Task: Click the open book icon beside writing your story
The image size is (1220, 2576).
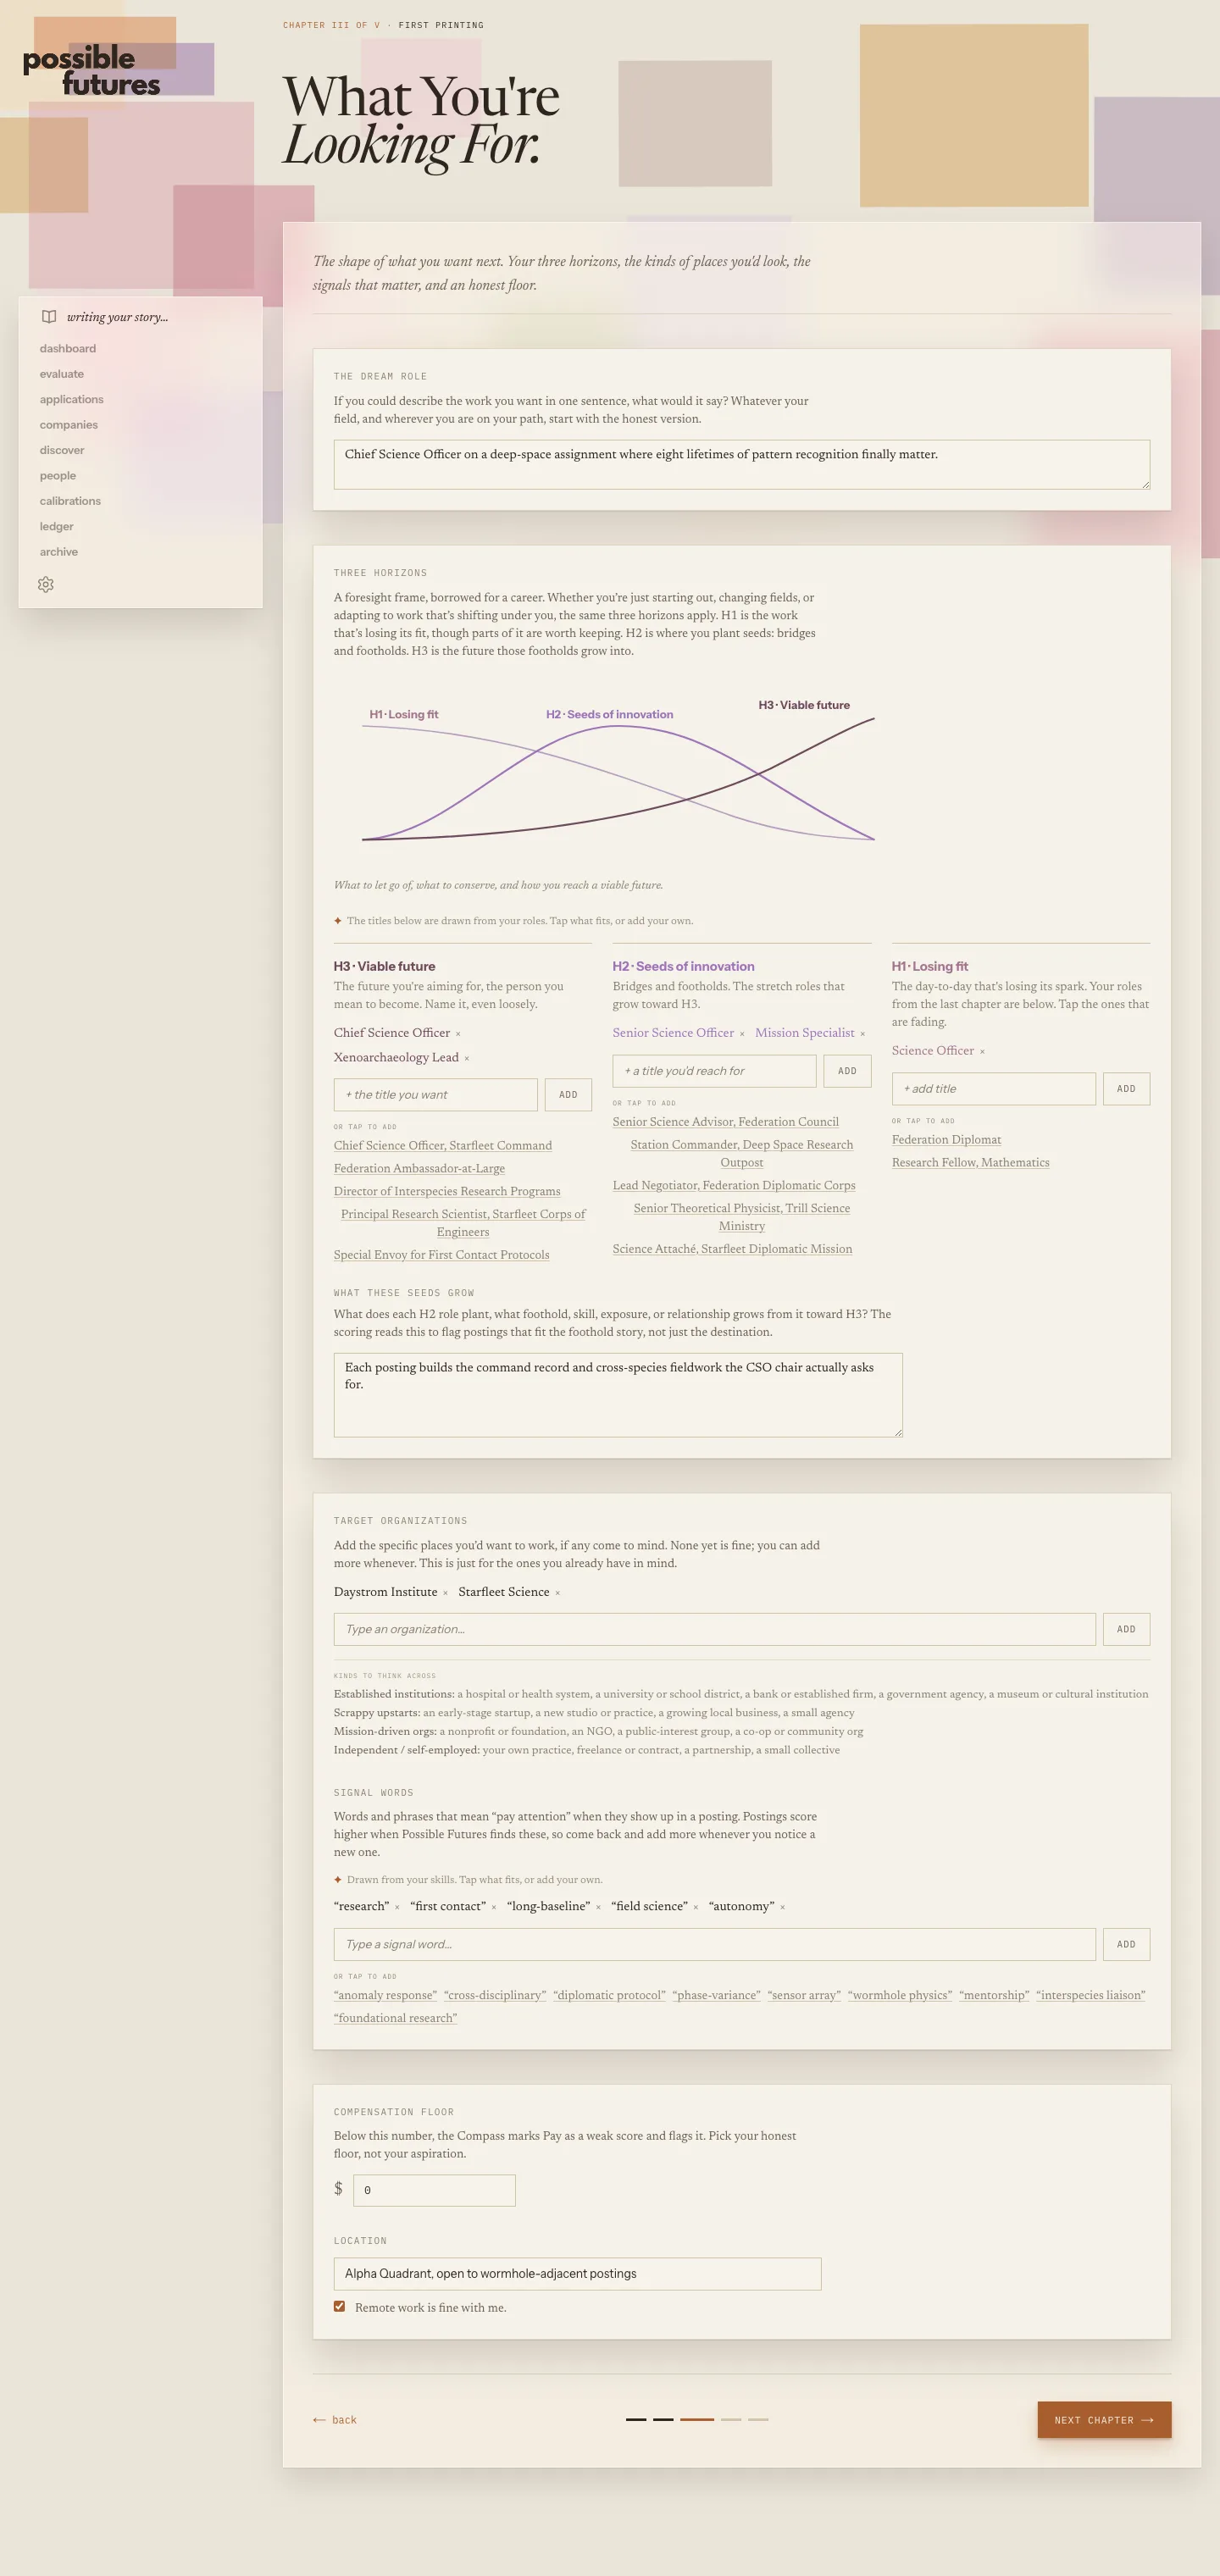Action: (48, 317)
